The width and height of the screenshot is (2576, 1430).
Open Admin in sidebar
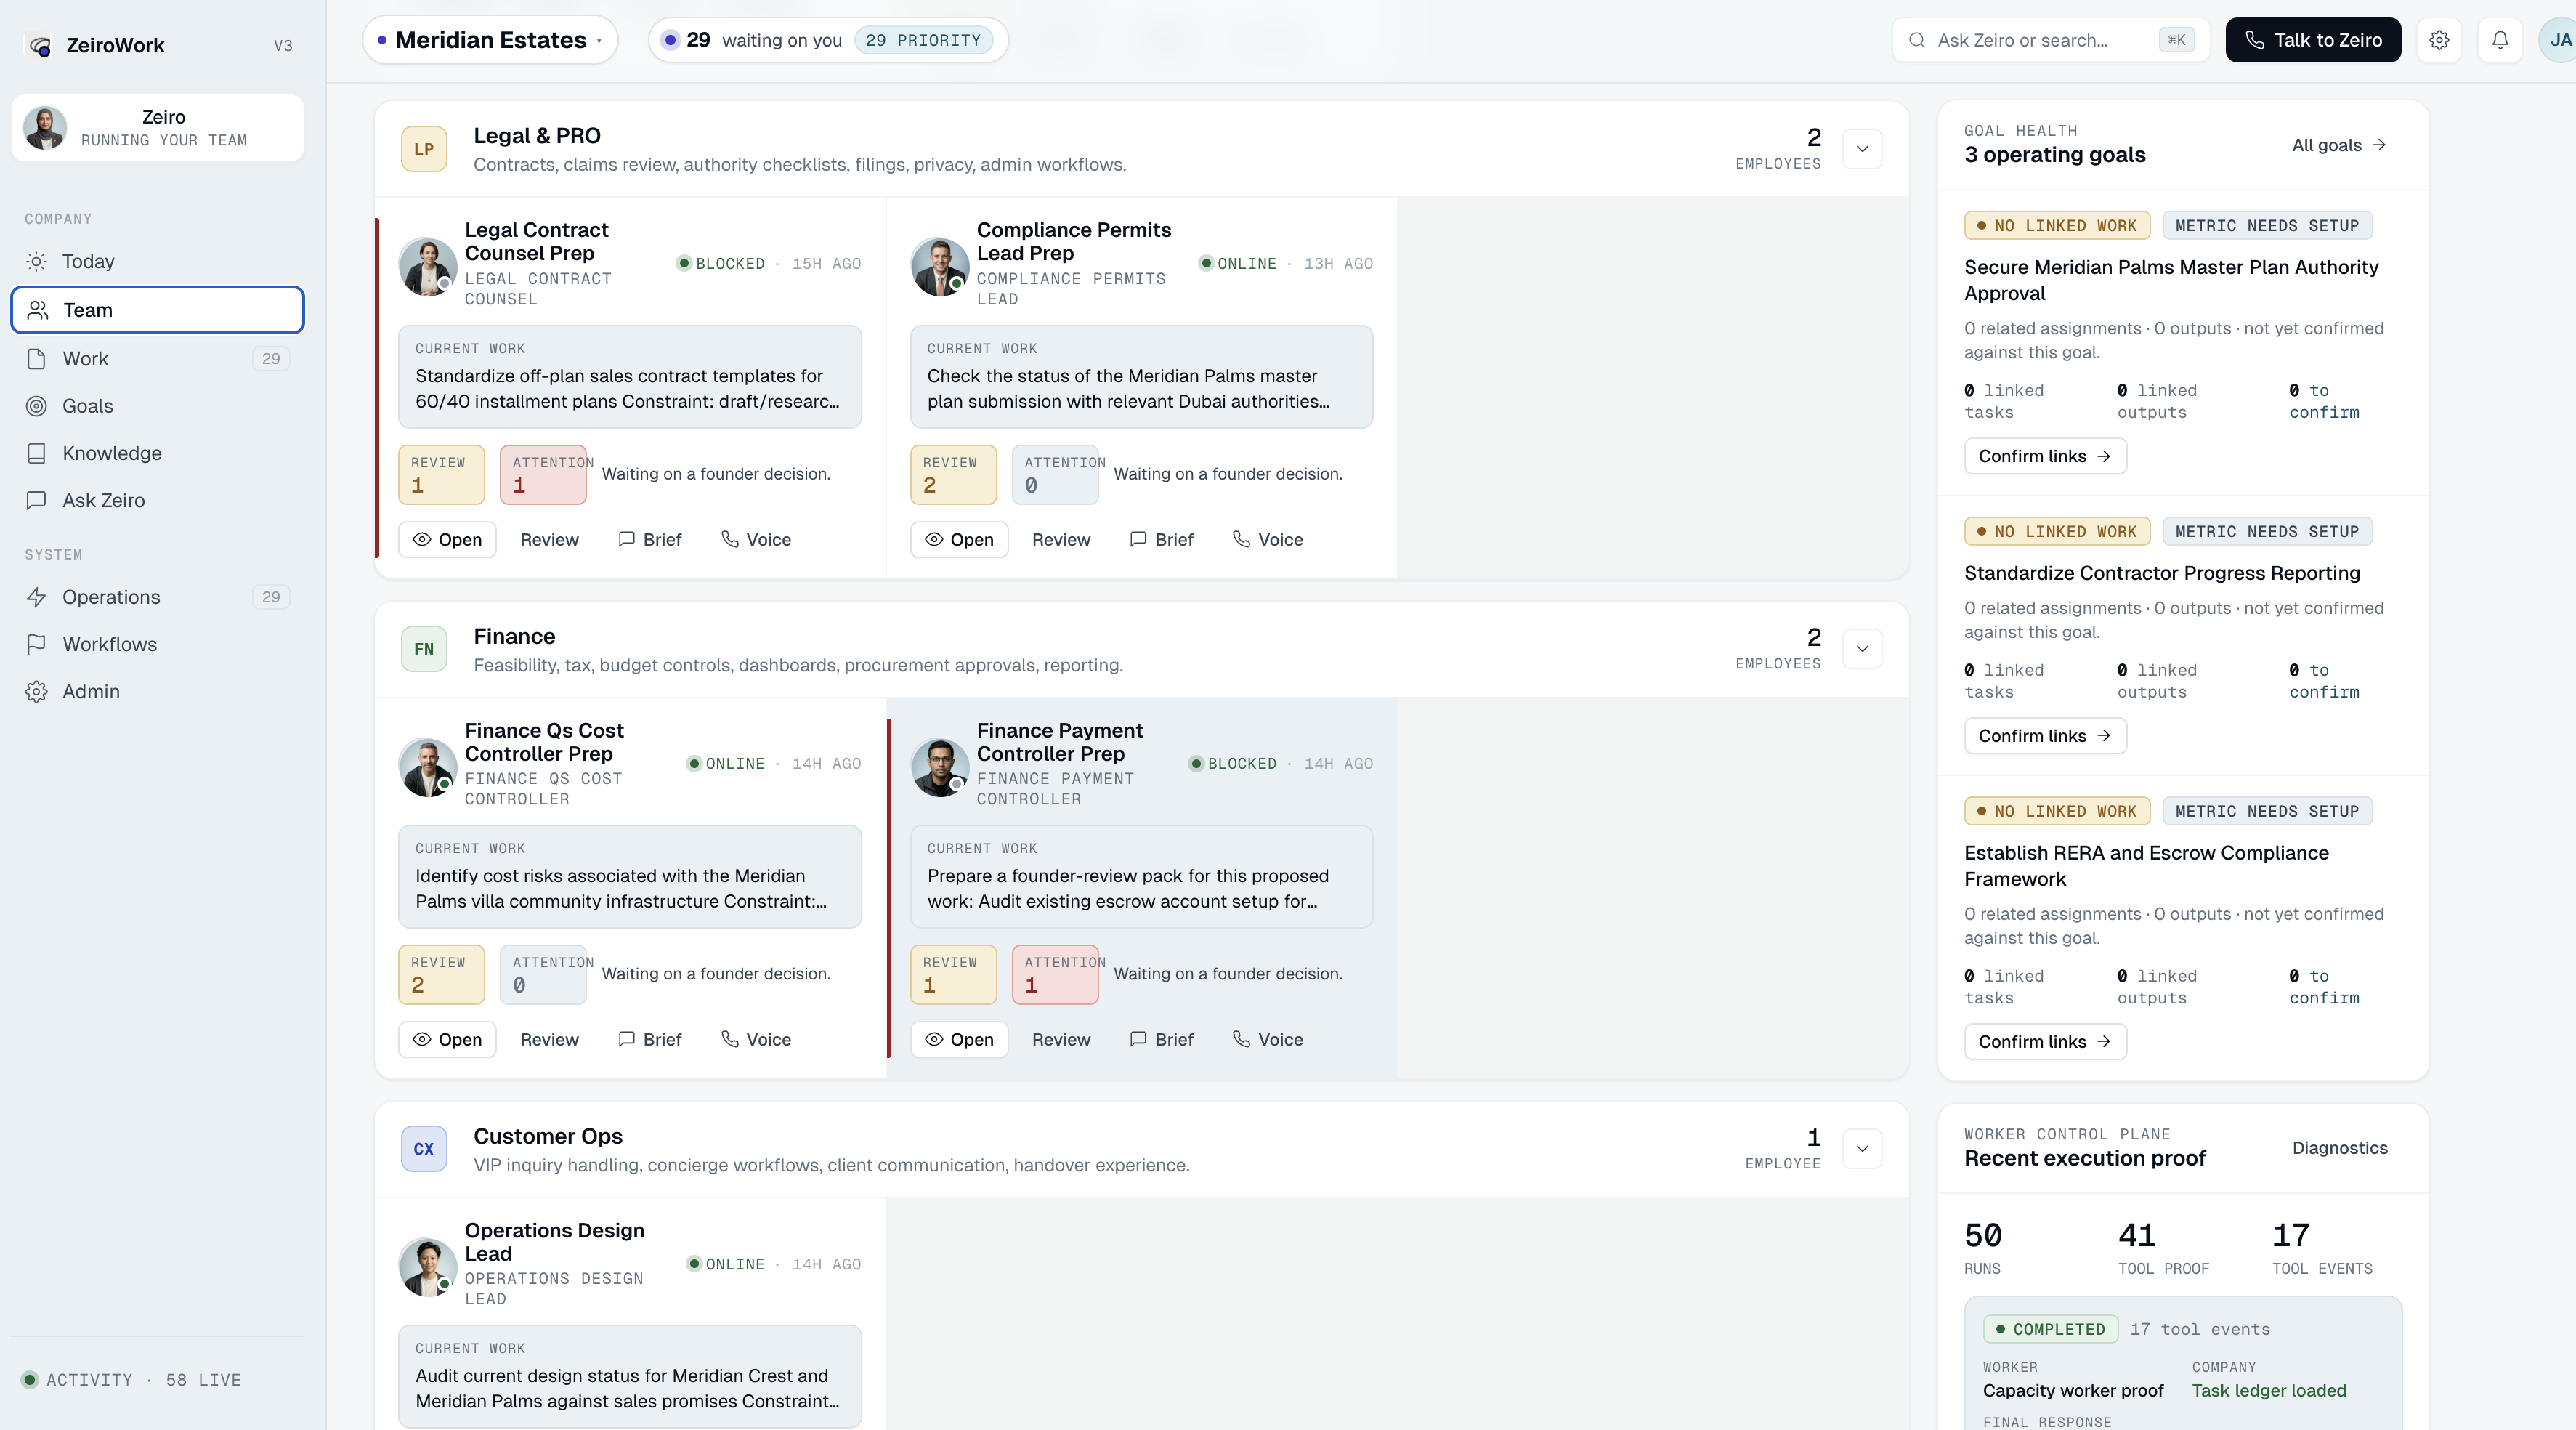(157, 691)
